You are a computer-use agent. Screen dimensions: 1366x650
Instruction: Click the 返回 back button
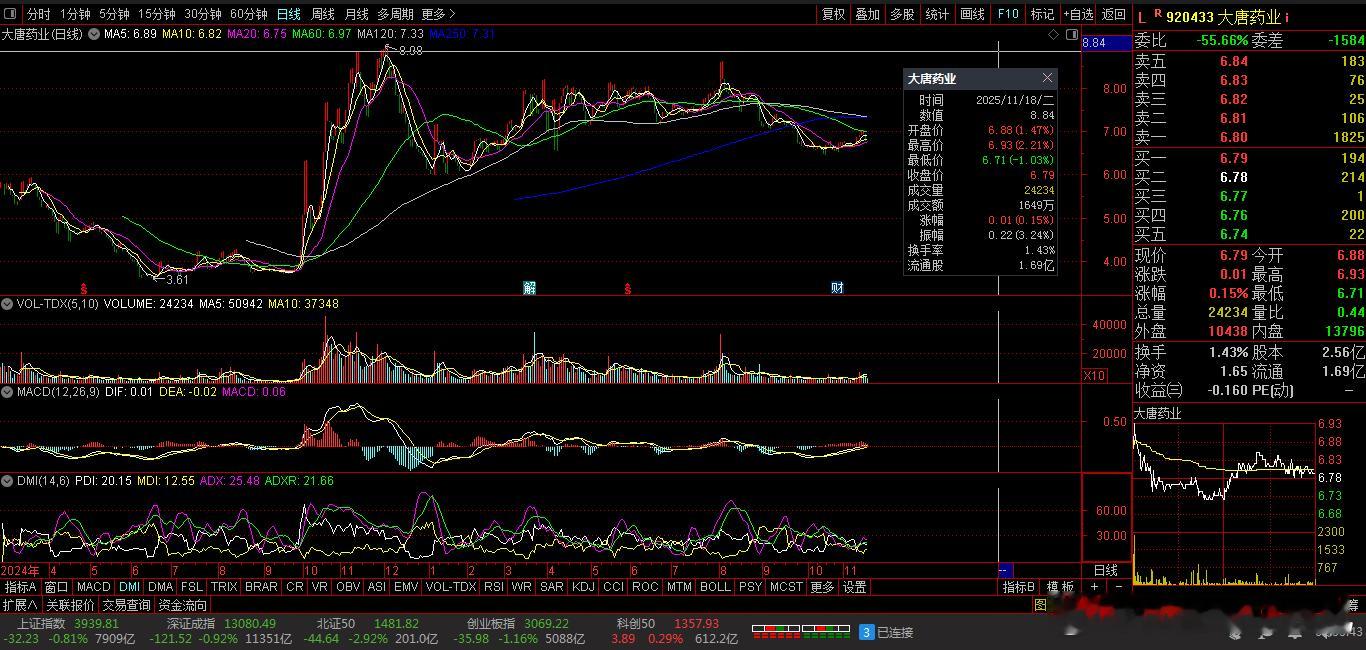pos(1113,14)
